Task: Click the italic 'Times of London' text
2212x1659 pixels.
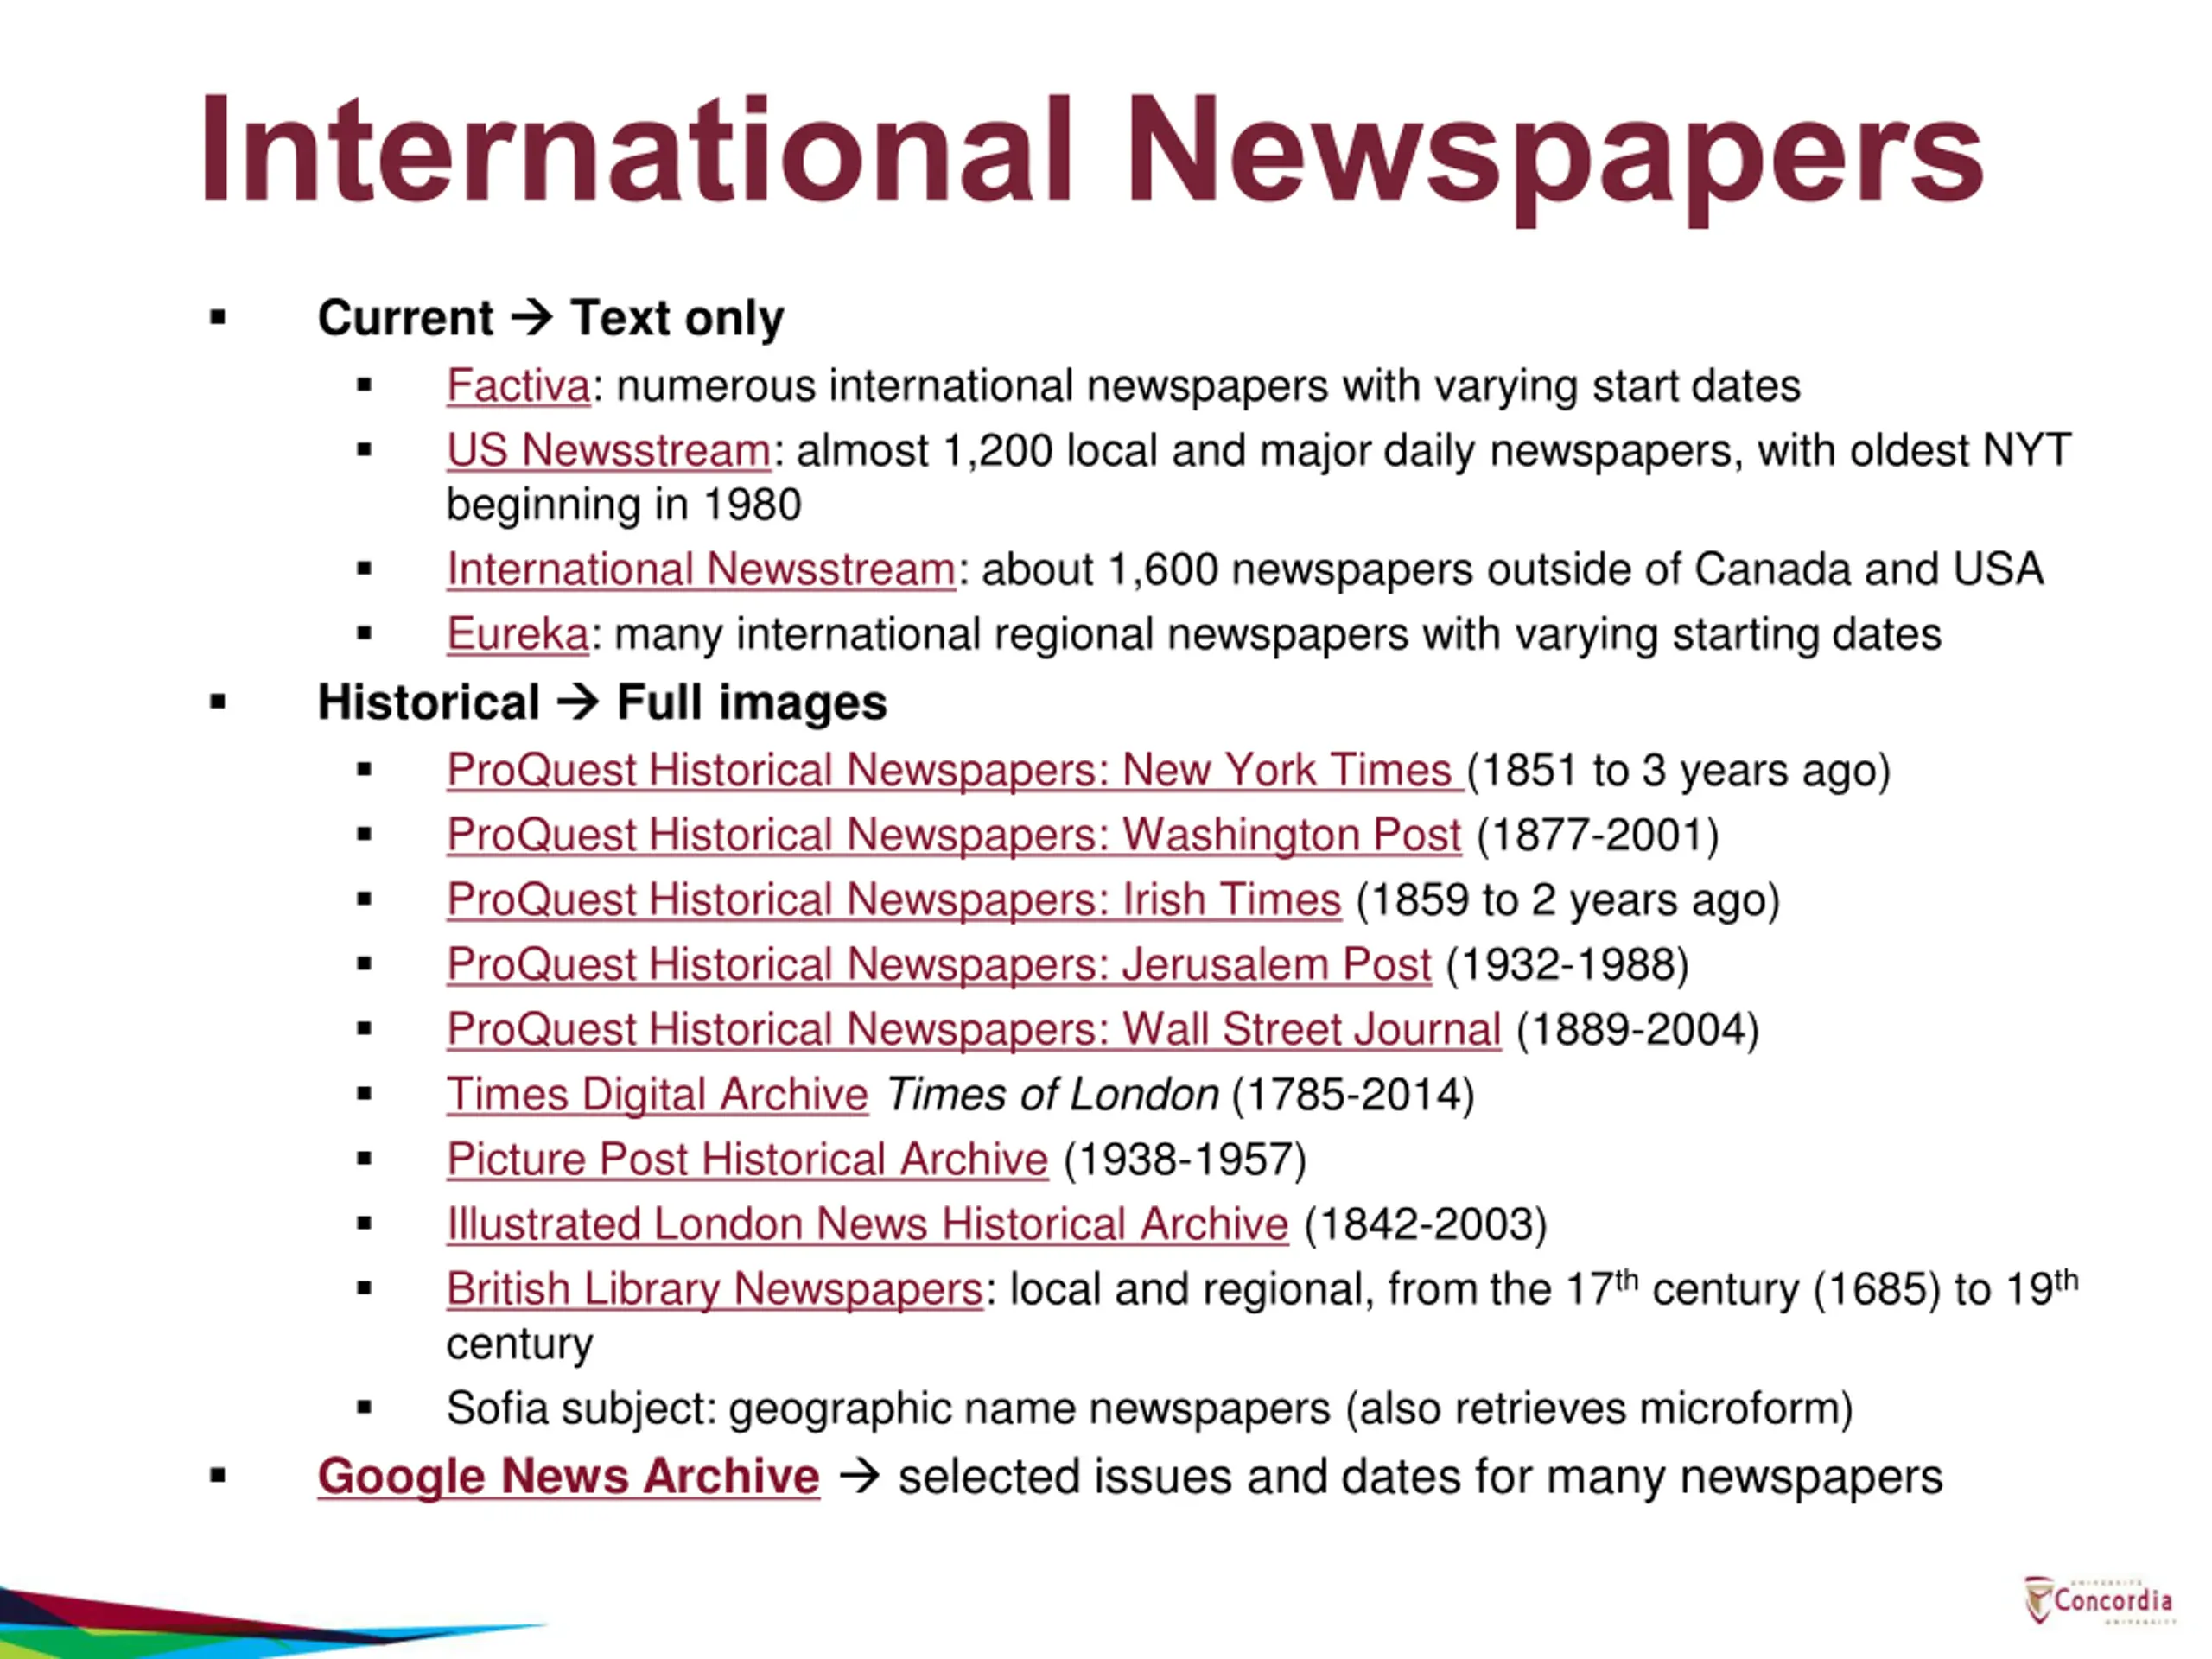Action: coord(1052,1095)
